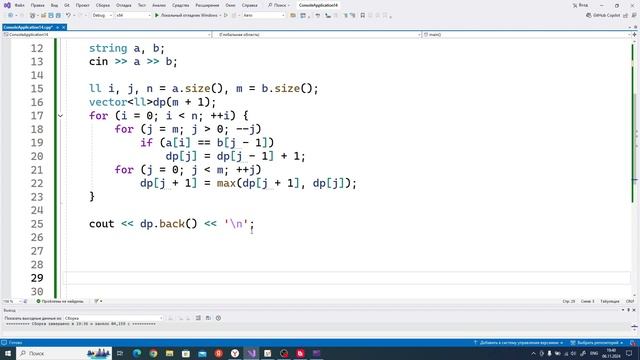Place the cursor on line 29 in the editor

point(348,278)
